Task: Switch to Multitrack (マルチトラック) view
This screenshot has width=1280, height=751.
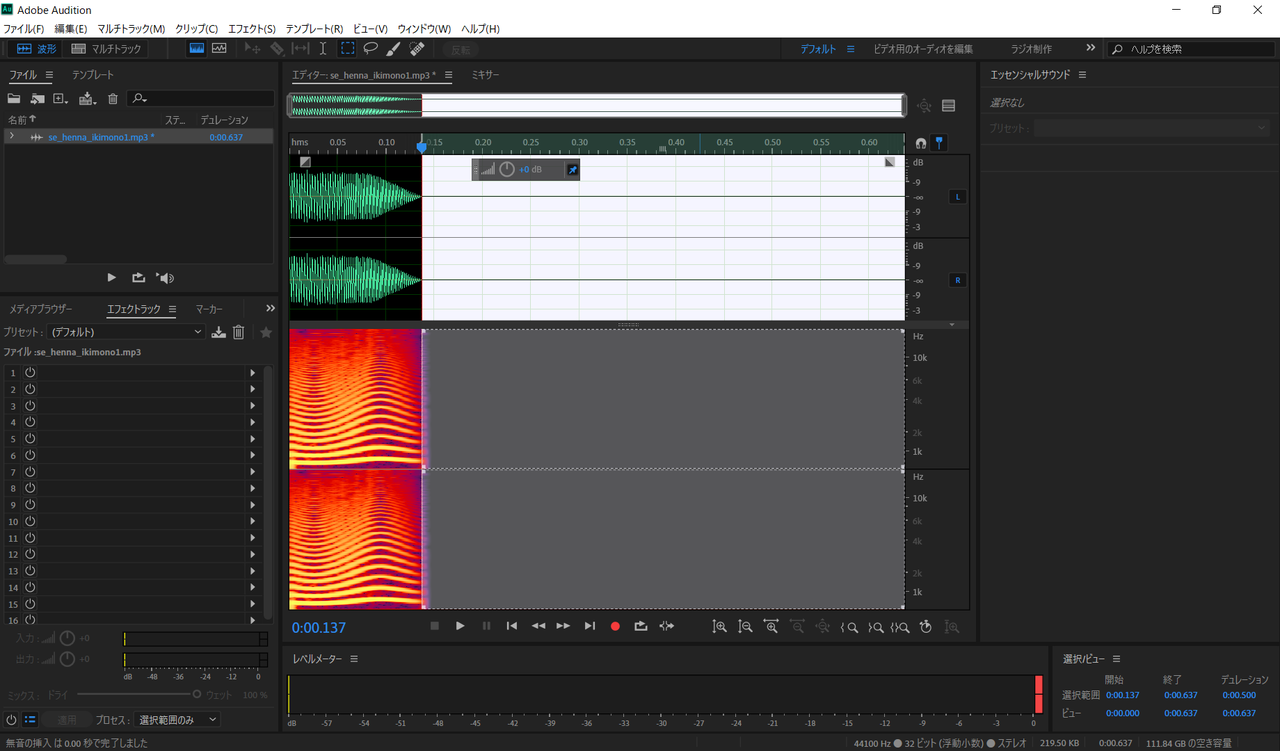Action: pos(107,48)
